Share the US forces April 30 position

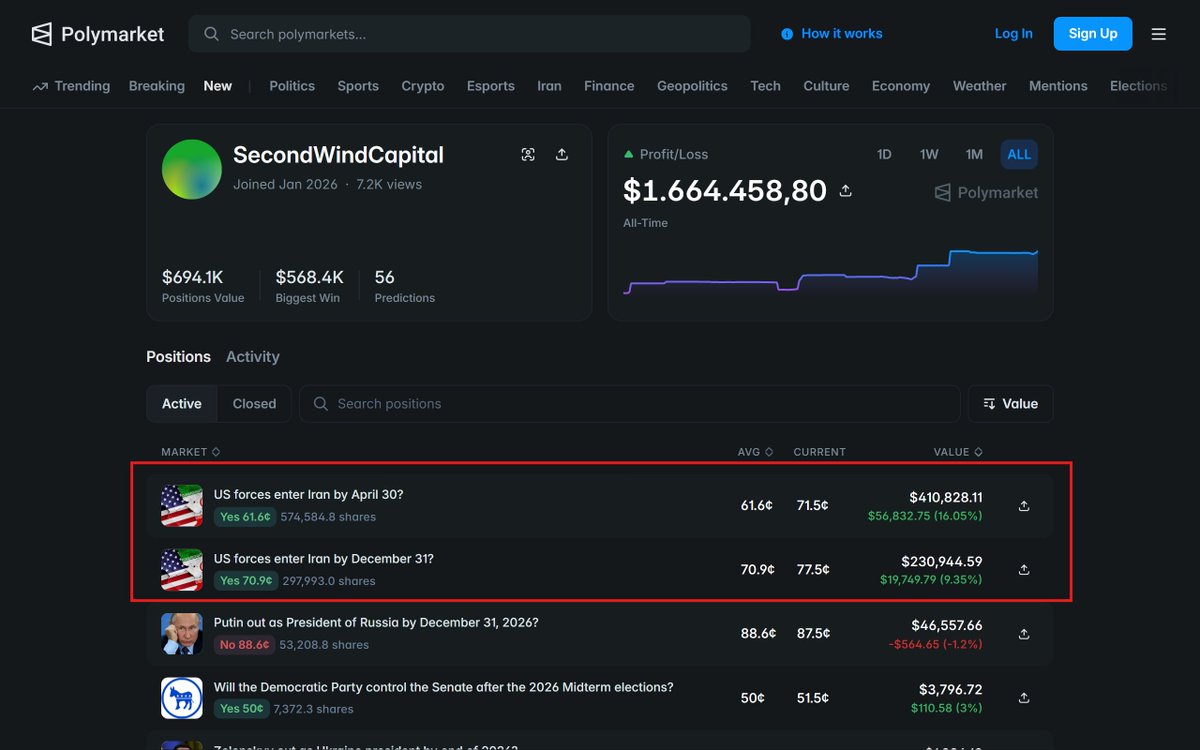click(1024, 506)
